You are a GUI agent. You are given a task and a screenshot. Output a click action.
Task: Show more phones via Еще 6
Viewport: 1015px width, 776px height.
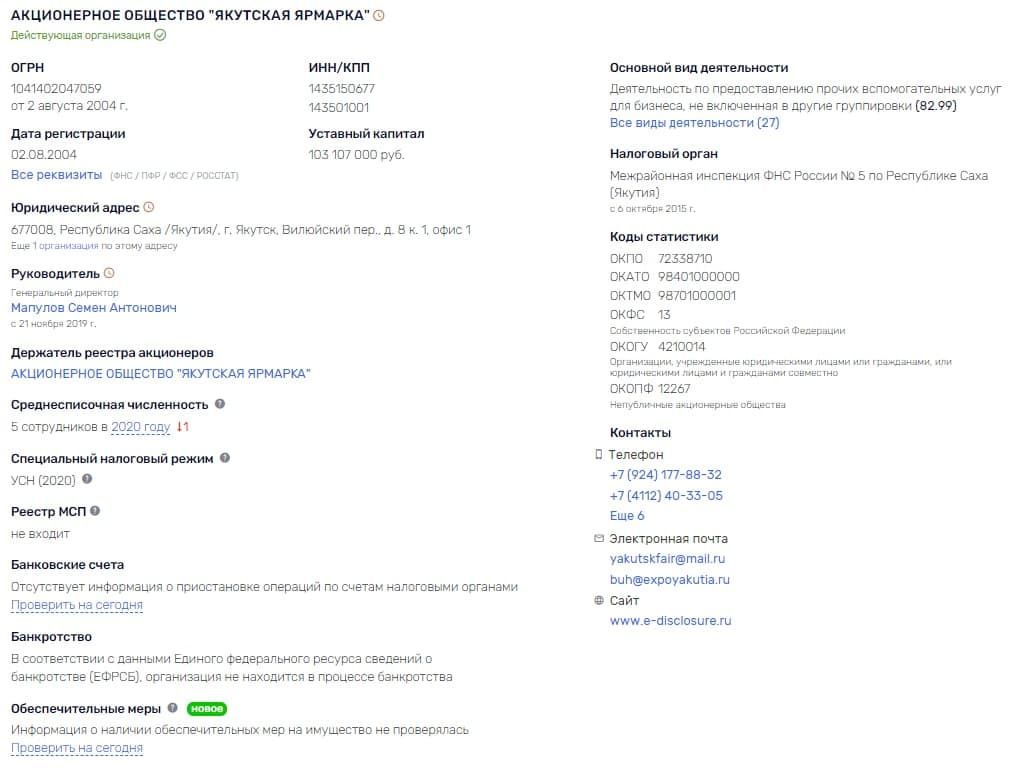(627, 516)
